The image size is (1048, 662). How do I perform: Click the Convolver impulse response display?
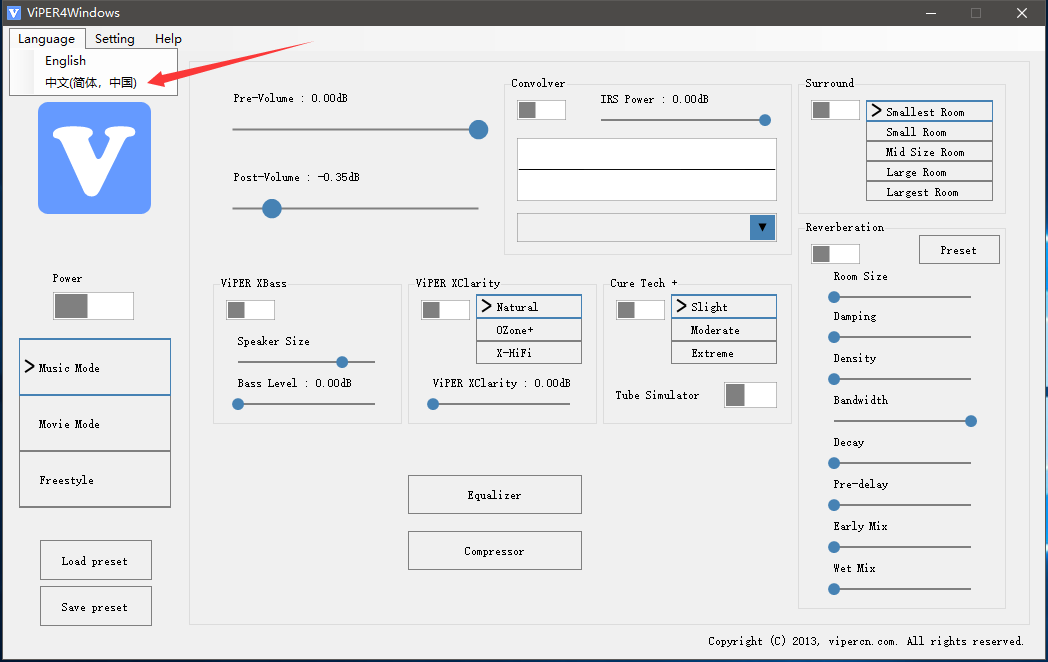(647, 169)
